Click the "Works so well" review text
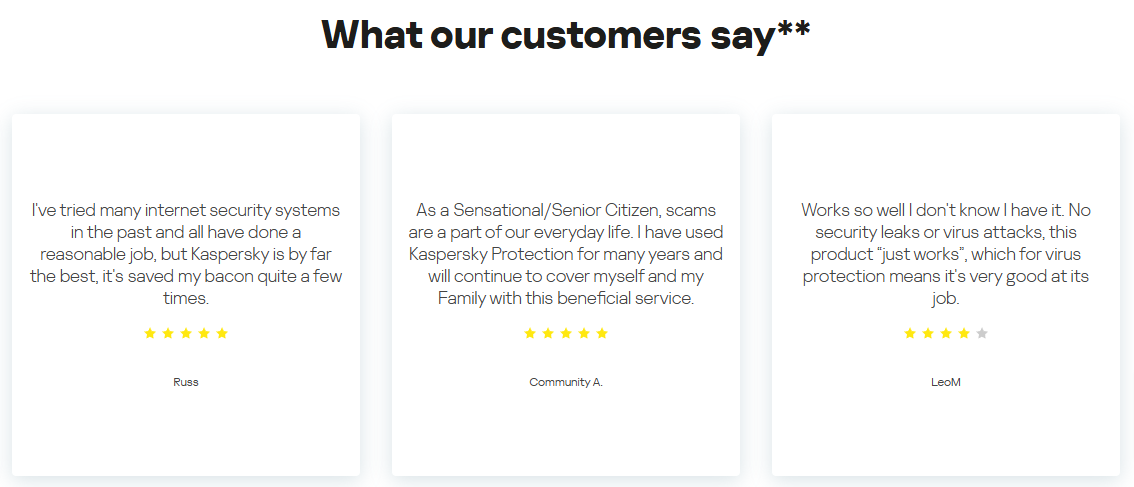1134x487 pixels. (946, 254)
